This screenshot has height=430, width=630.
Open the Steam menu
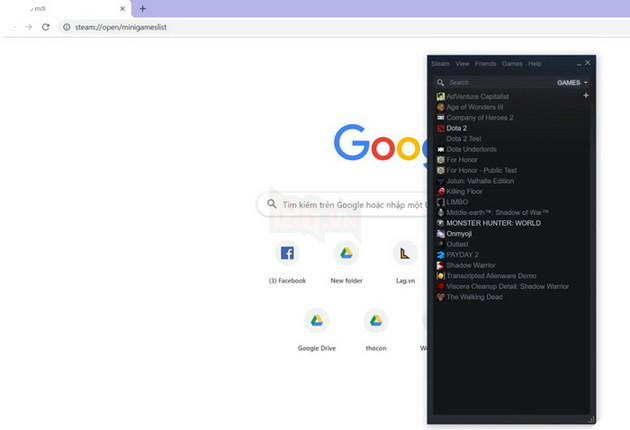pyautogui.click(x=440, y=64)
